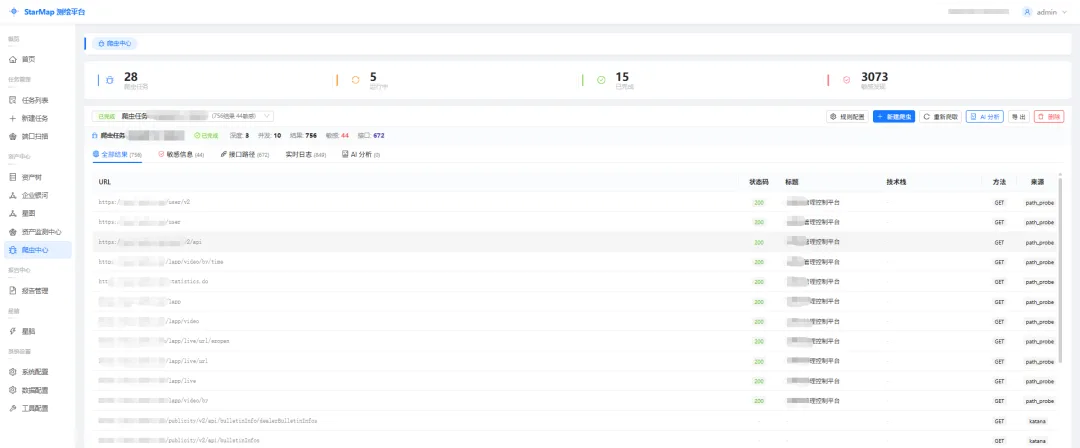The height and width of the screenshot is (448, 1080).
Task: Click the 企业银河 sidebar icon
Action: point(12,196)
